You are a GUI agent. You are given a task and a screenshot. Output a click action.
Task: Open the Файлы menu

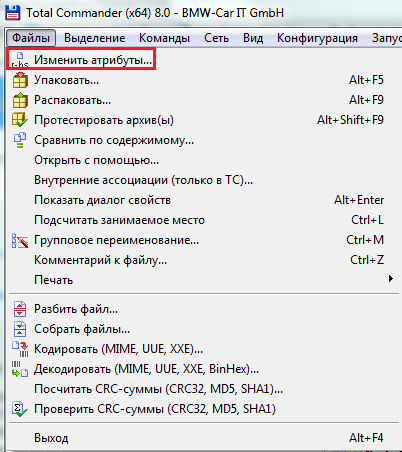point(31,38)
